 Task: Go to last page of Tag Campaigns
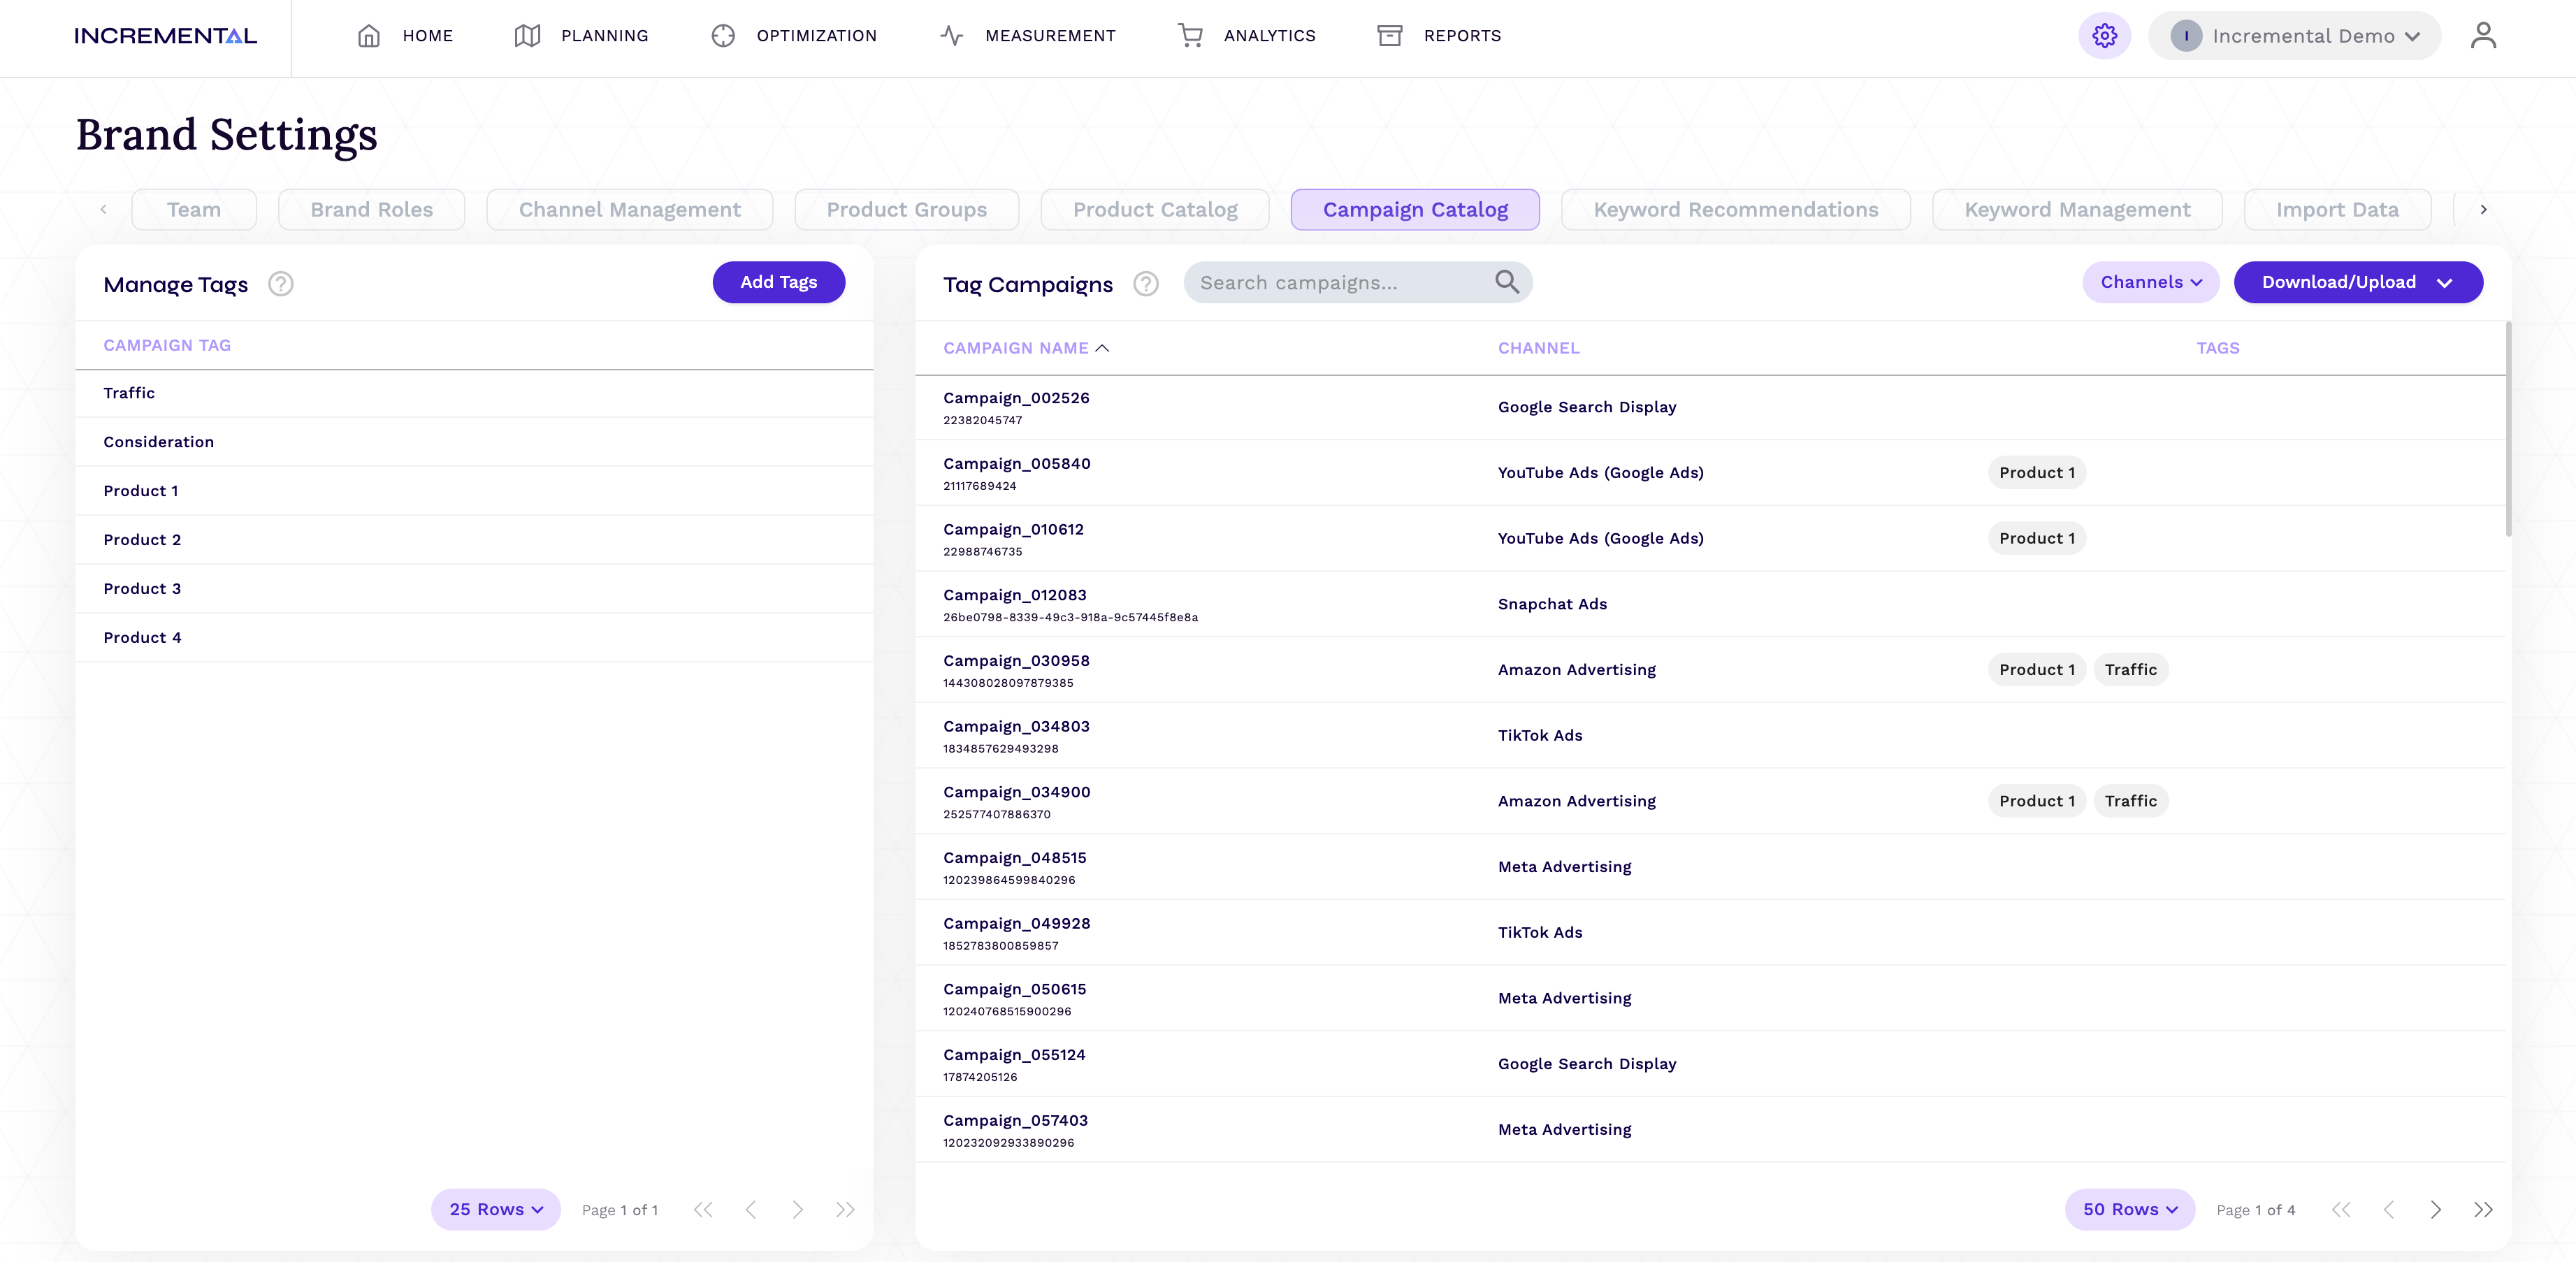[2483, 1210]
